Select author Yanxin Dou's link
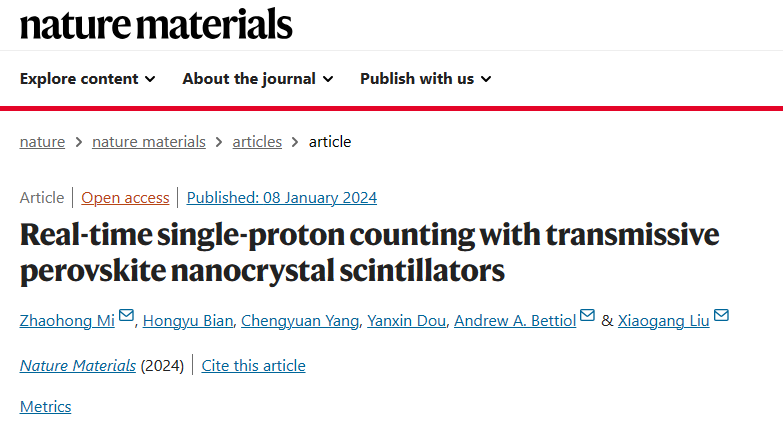This screenshot has height=438, width=783. click(406, 321)
